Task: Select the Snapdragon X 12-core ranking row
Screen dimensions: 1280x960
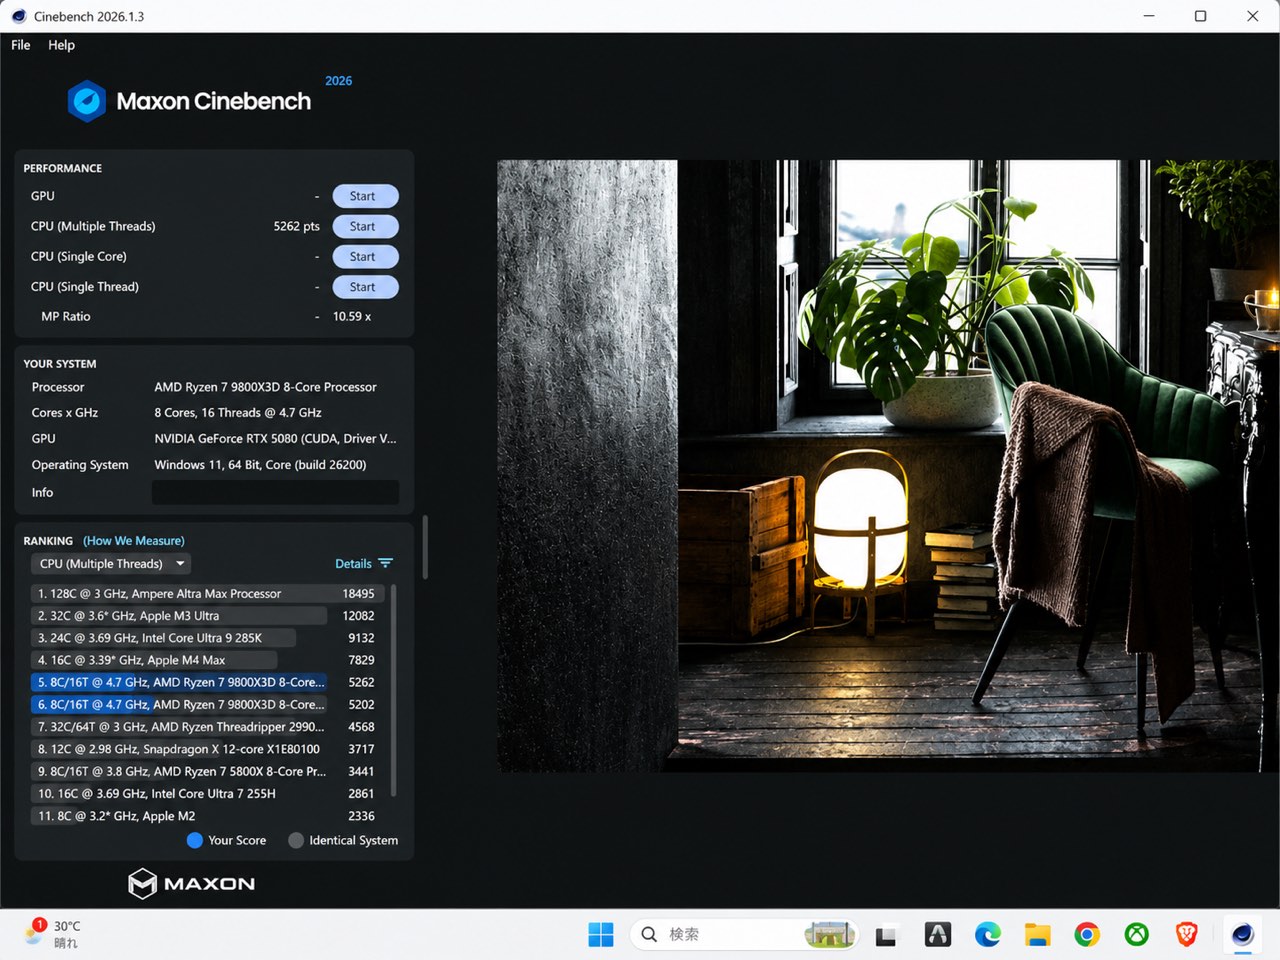Action: (x=208, y=749)
